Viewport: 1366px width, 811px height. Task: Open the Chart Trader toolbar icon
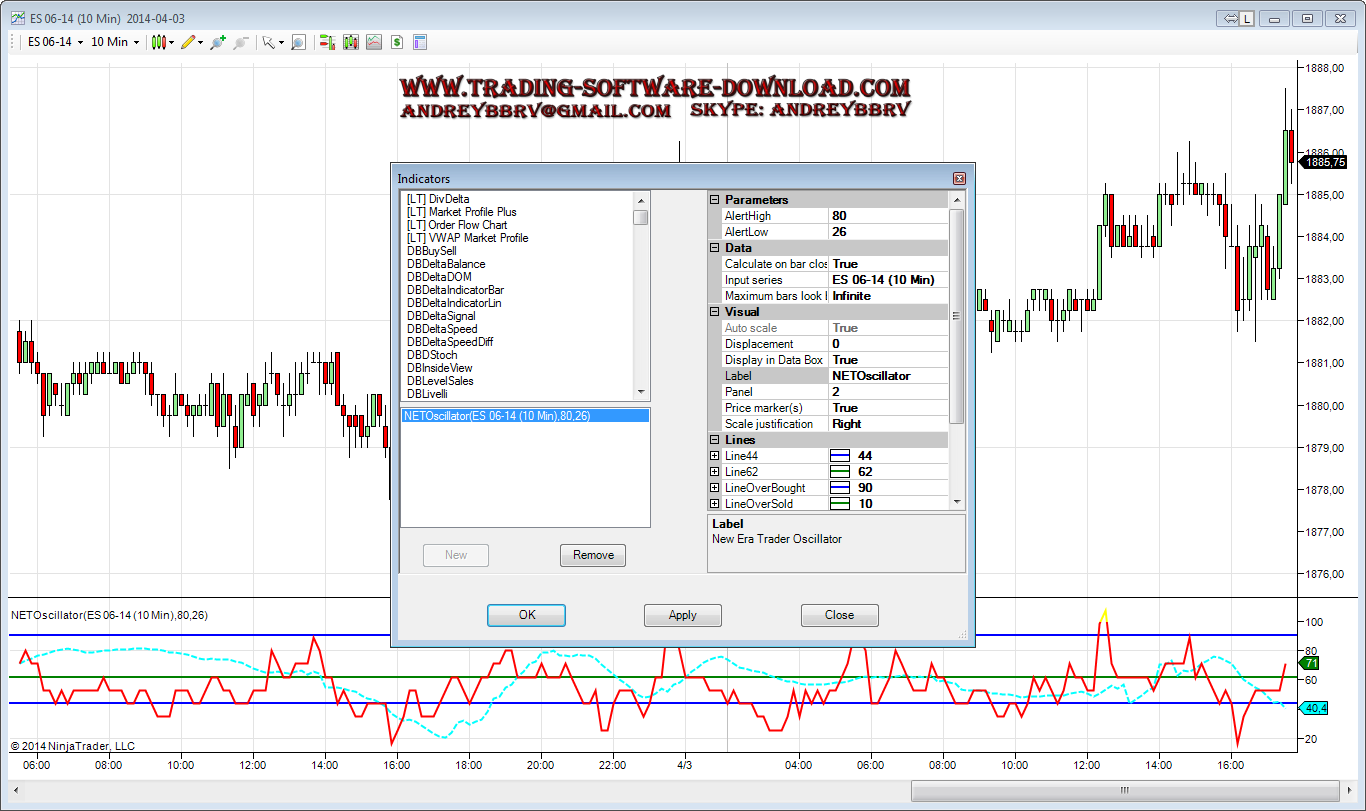click(x=326, y=42)
